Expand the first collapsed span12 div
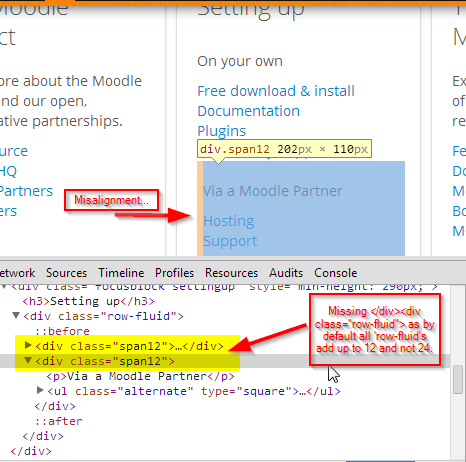This screenshot has height=462, width=466. pyautogui.click(x=28, y=345)
